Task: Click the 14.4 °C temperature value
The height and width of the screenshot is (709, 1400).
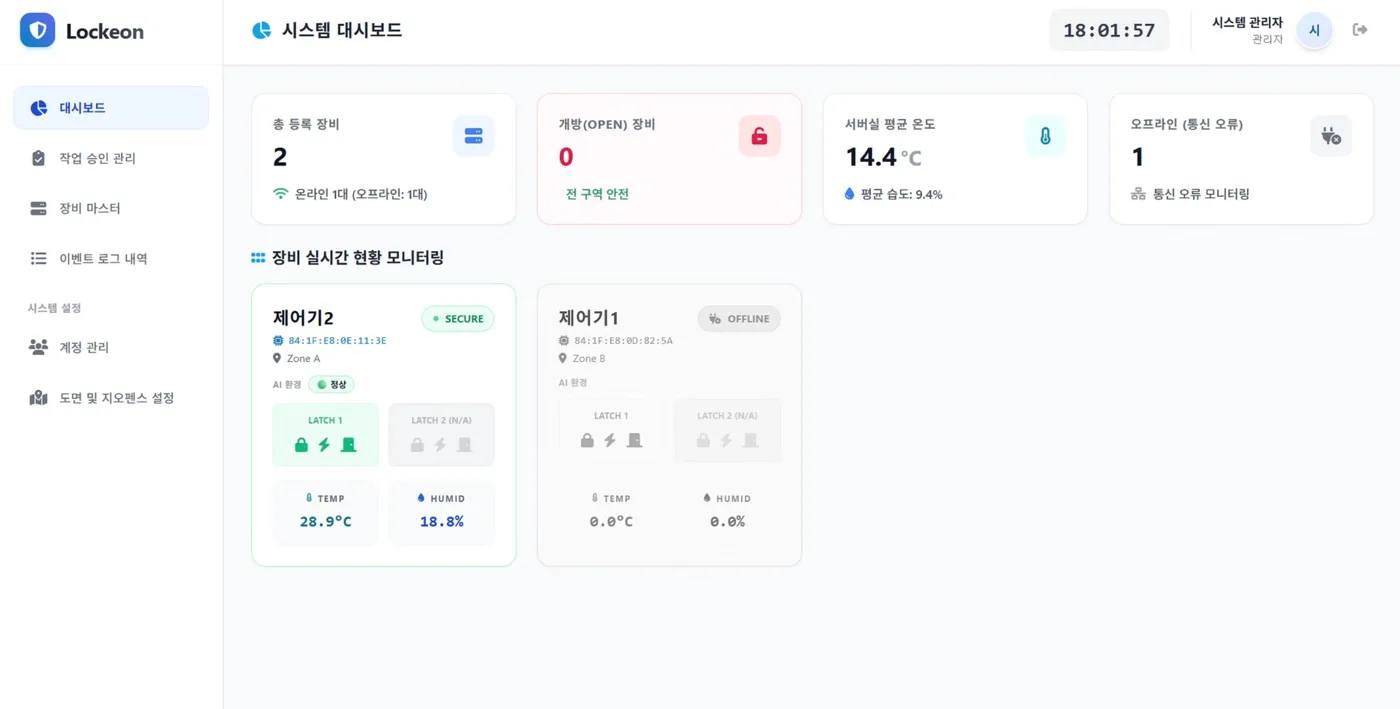Action: 883,157
